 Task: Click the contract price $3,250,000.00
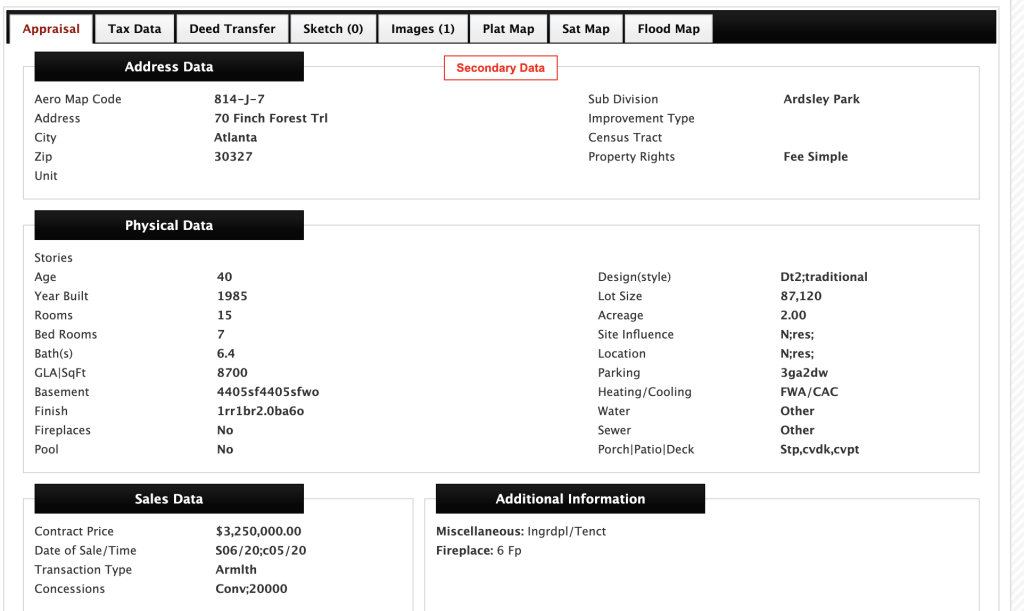click(258, 531)
